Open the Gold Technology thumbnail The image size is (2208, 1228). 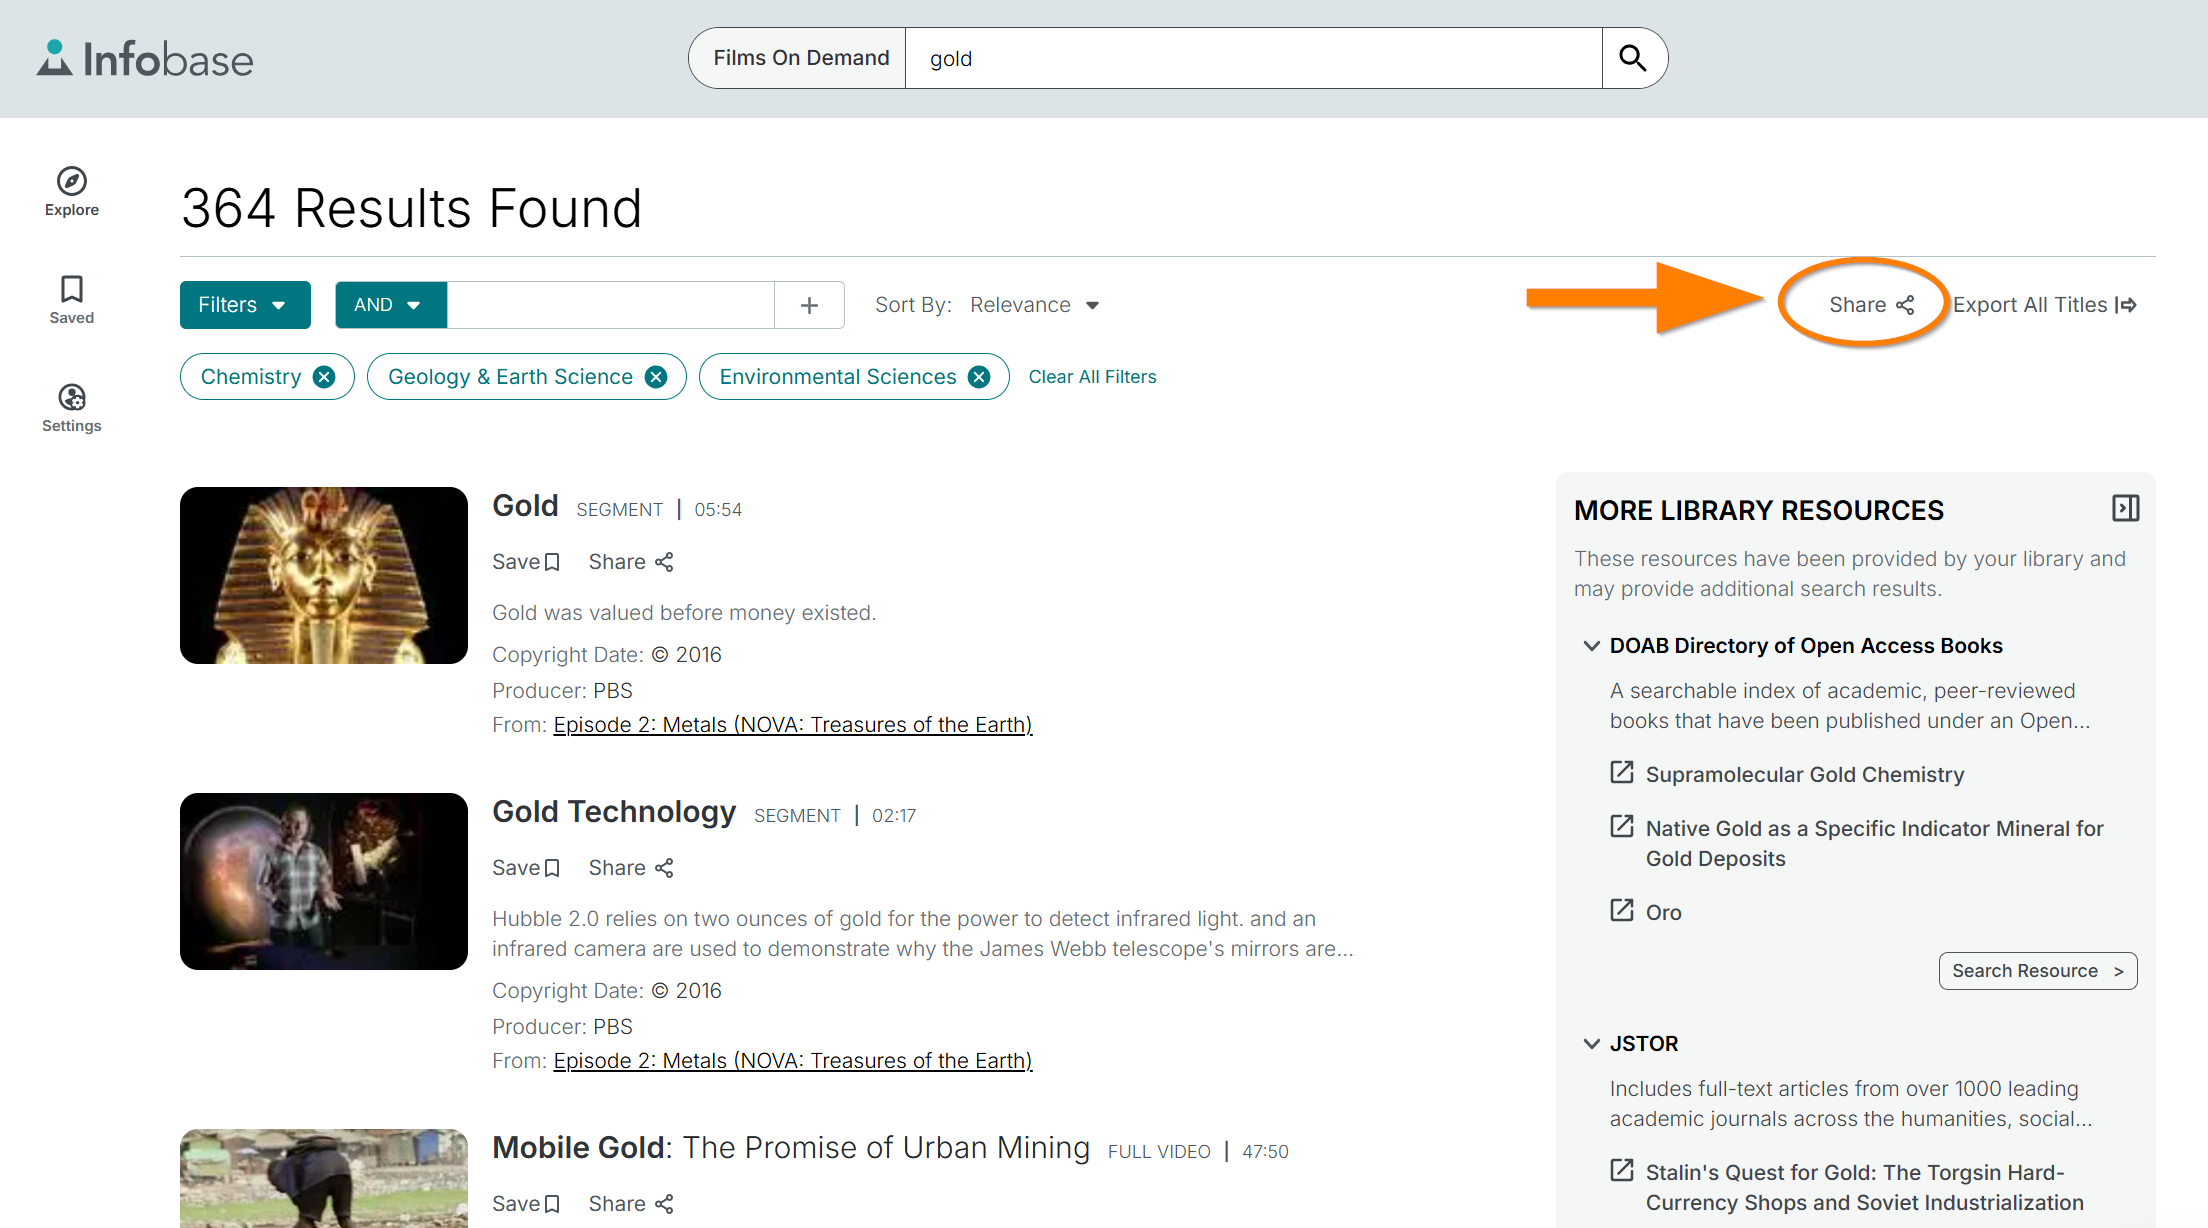[x=324, y=881]
